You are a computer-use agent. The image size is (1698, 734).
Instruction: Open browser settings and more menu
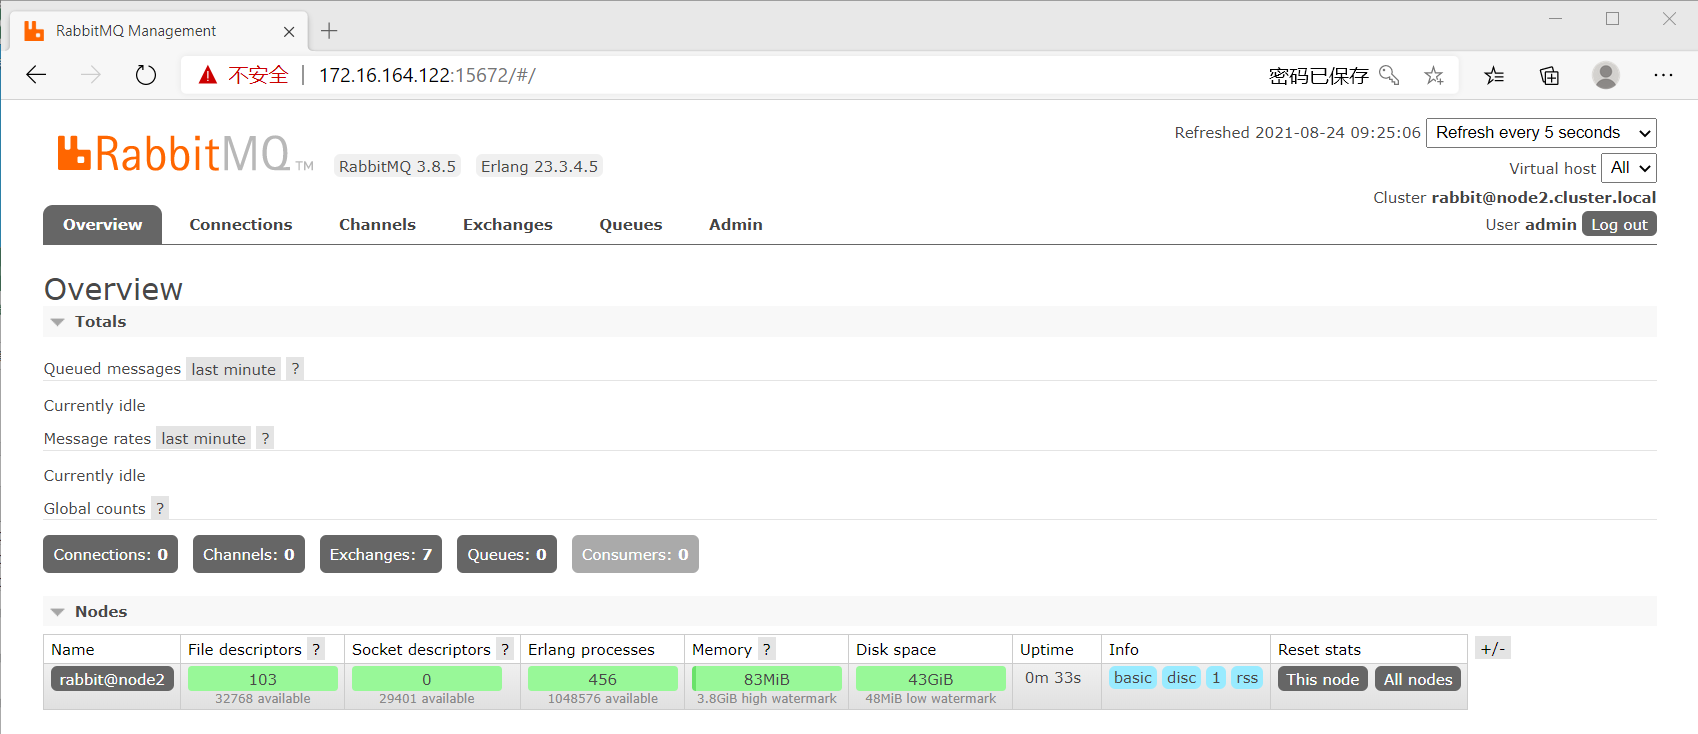(x=1663, y=75)
